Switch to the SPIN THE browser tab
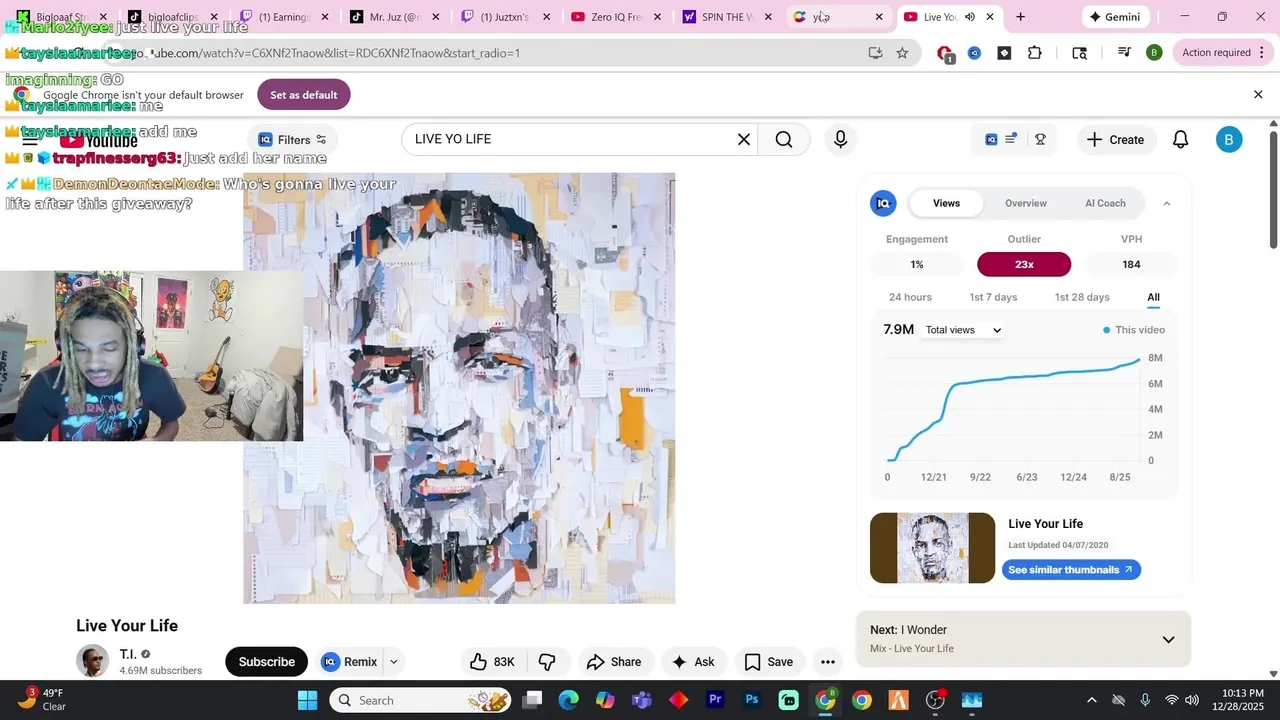This screenshot has height=720, width=1280. [728, 17]
